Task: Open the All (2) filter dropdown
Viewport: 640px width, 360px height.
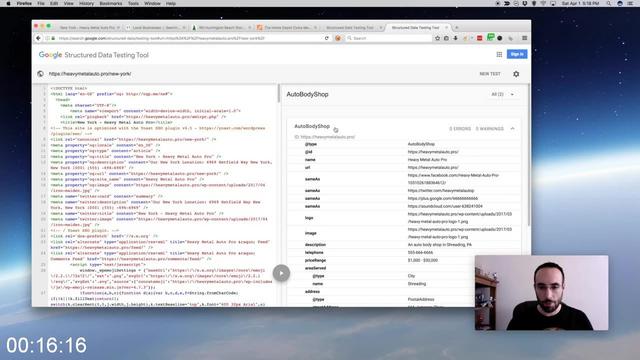Action: pos(502,94)
